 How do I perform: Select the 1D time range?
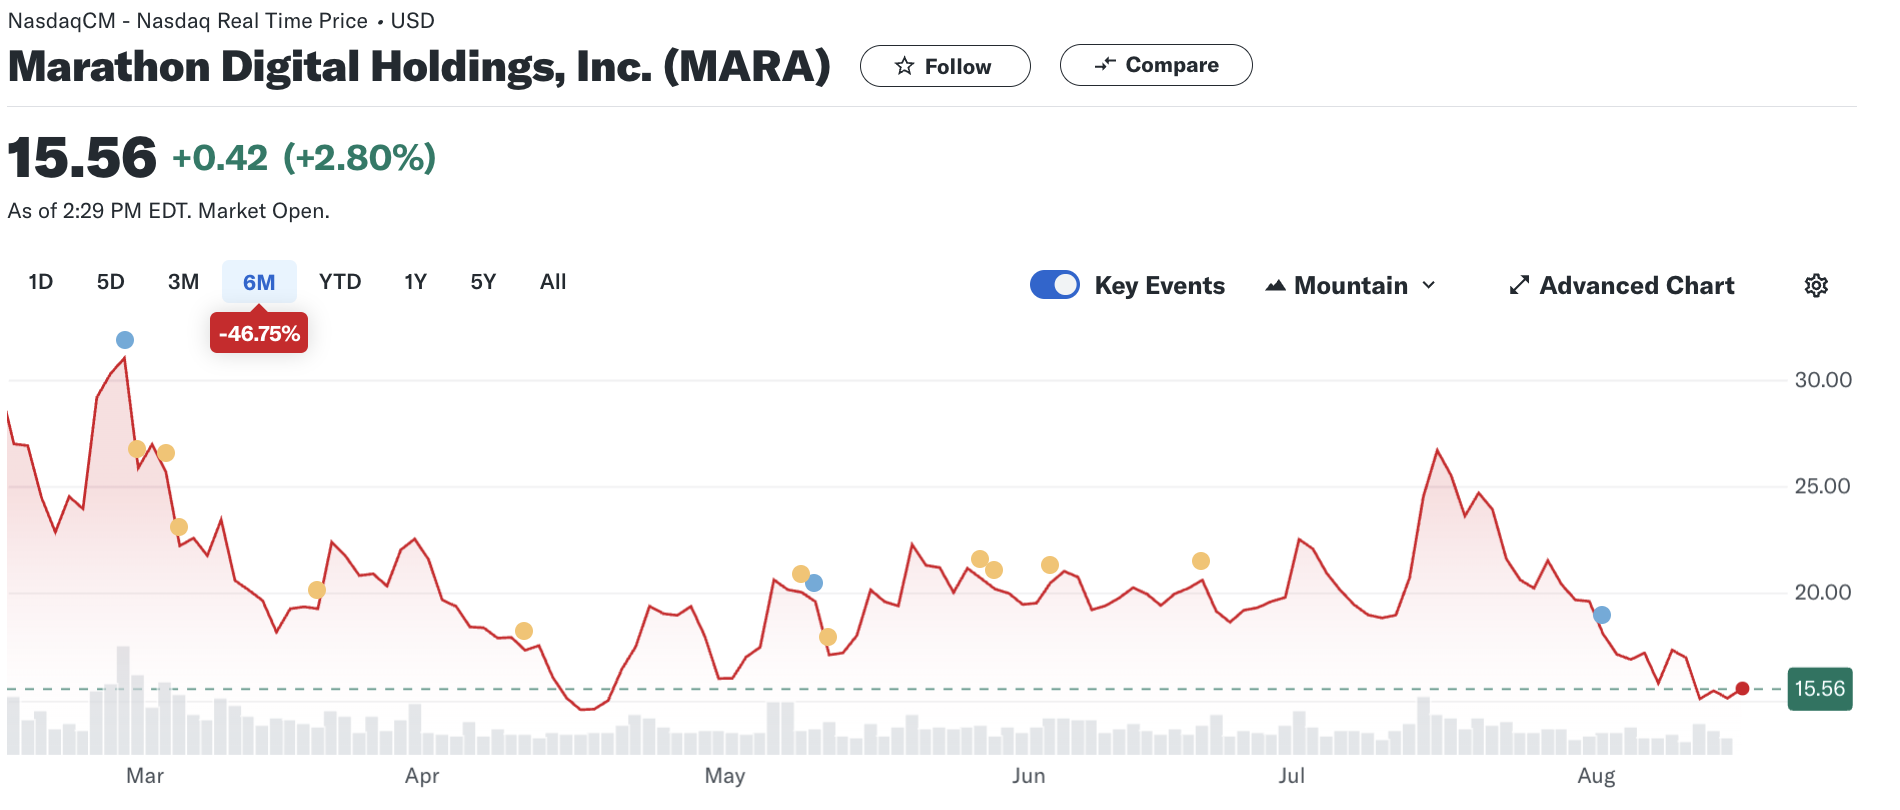[x=41, y=282]
